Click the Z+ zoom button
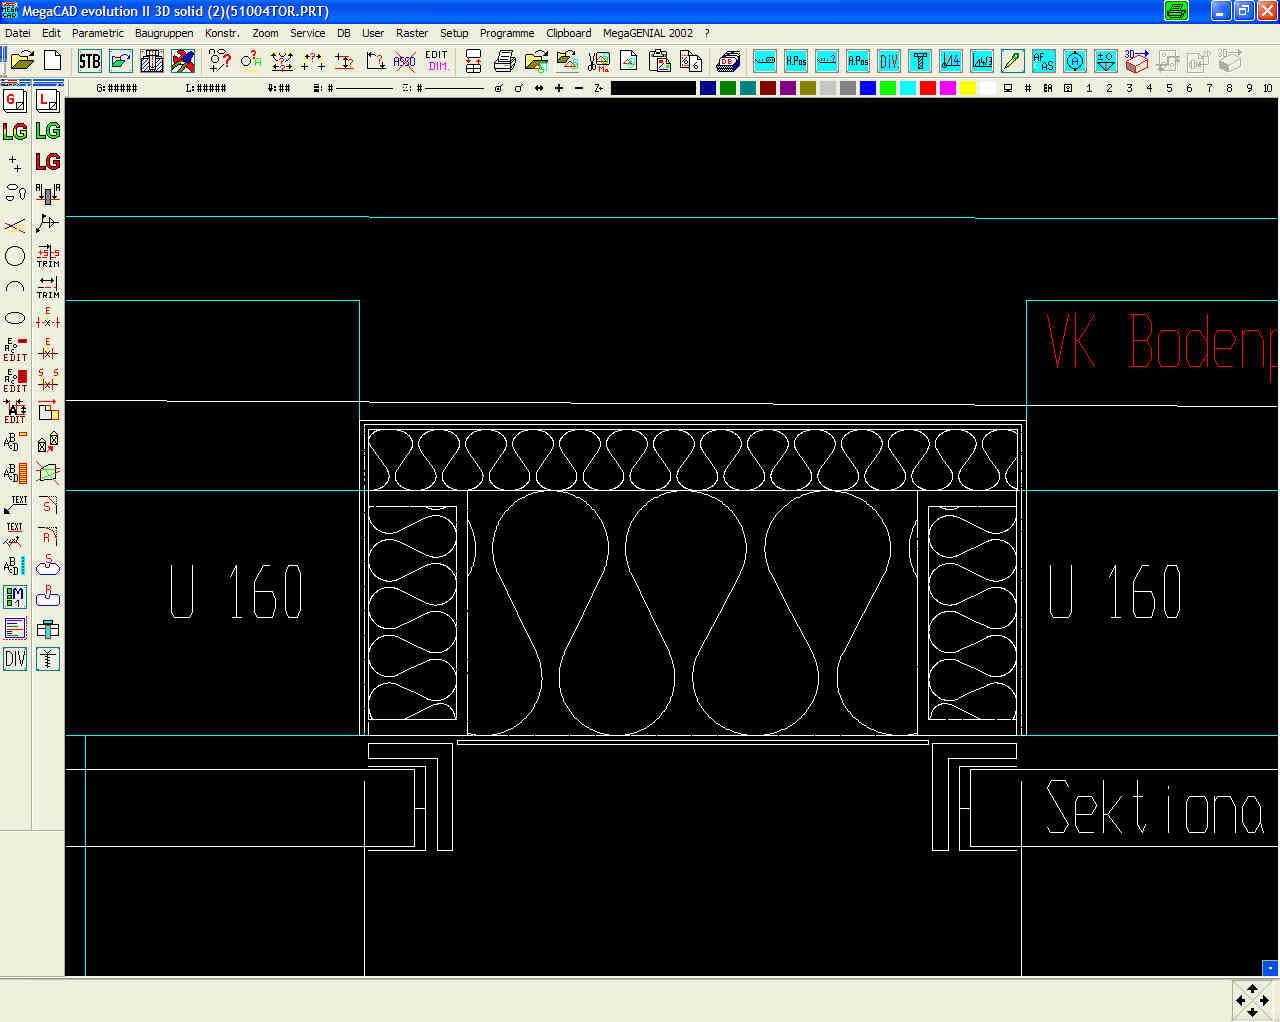This screenshot has height=1022, width=1280. click(599, 88)
